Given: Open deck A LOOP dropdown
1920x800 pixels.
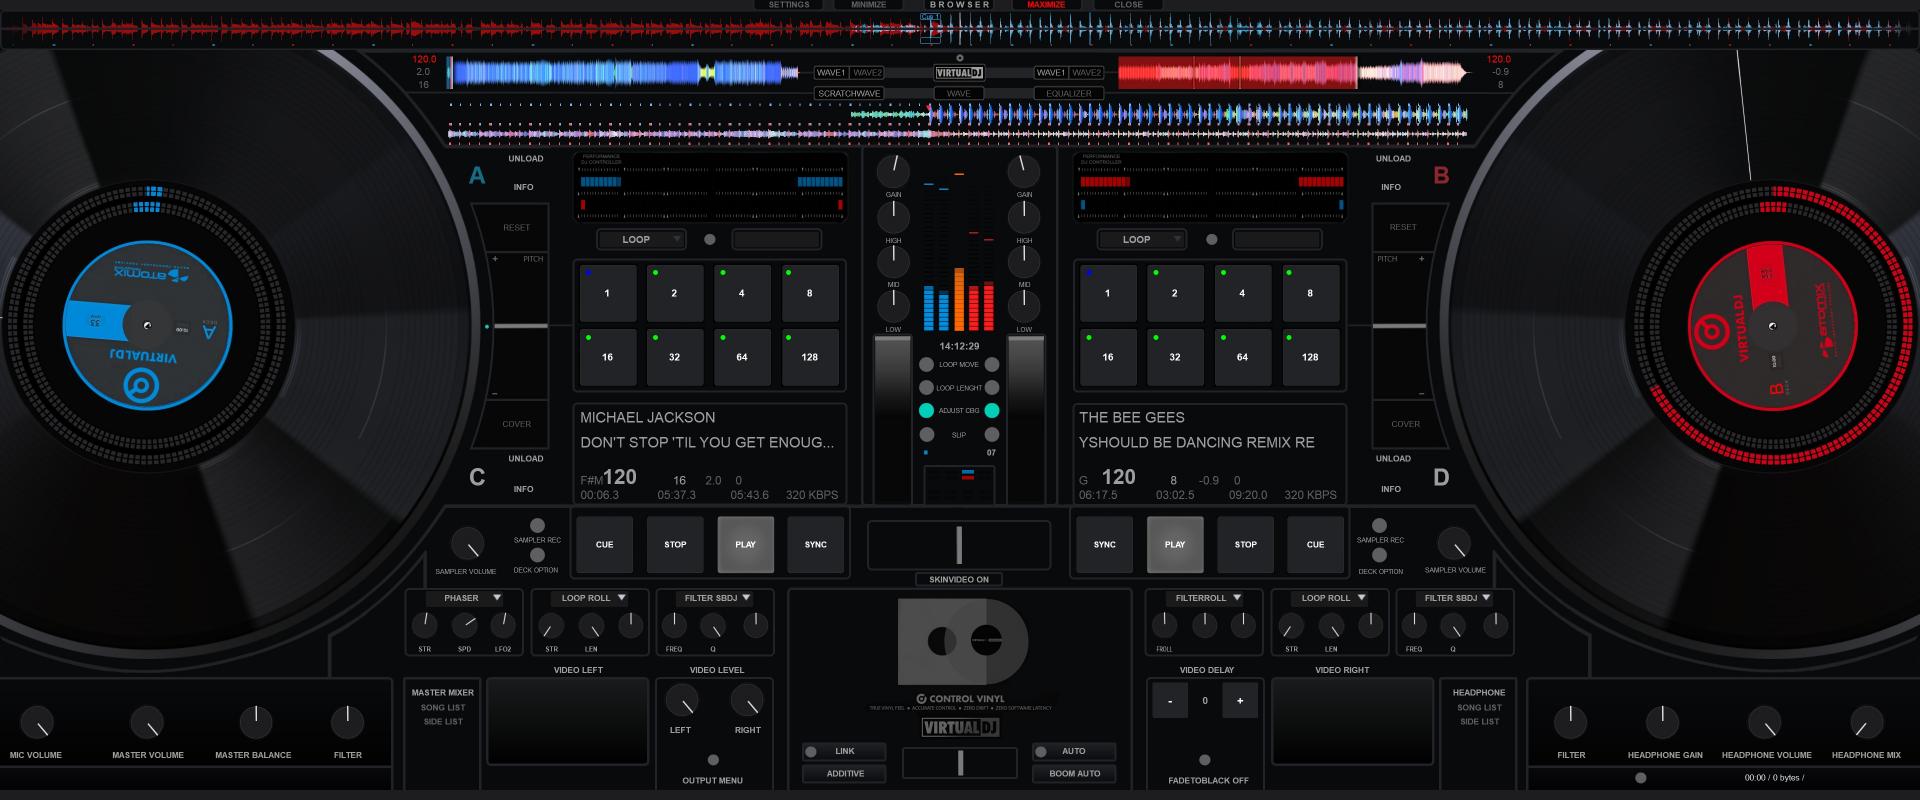Looking at the screenshot, I should tap(641, 240).
